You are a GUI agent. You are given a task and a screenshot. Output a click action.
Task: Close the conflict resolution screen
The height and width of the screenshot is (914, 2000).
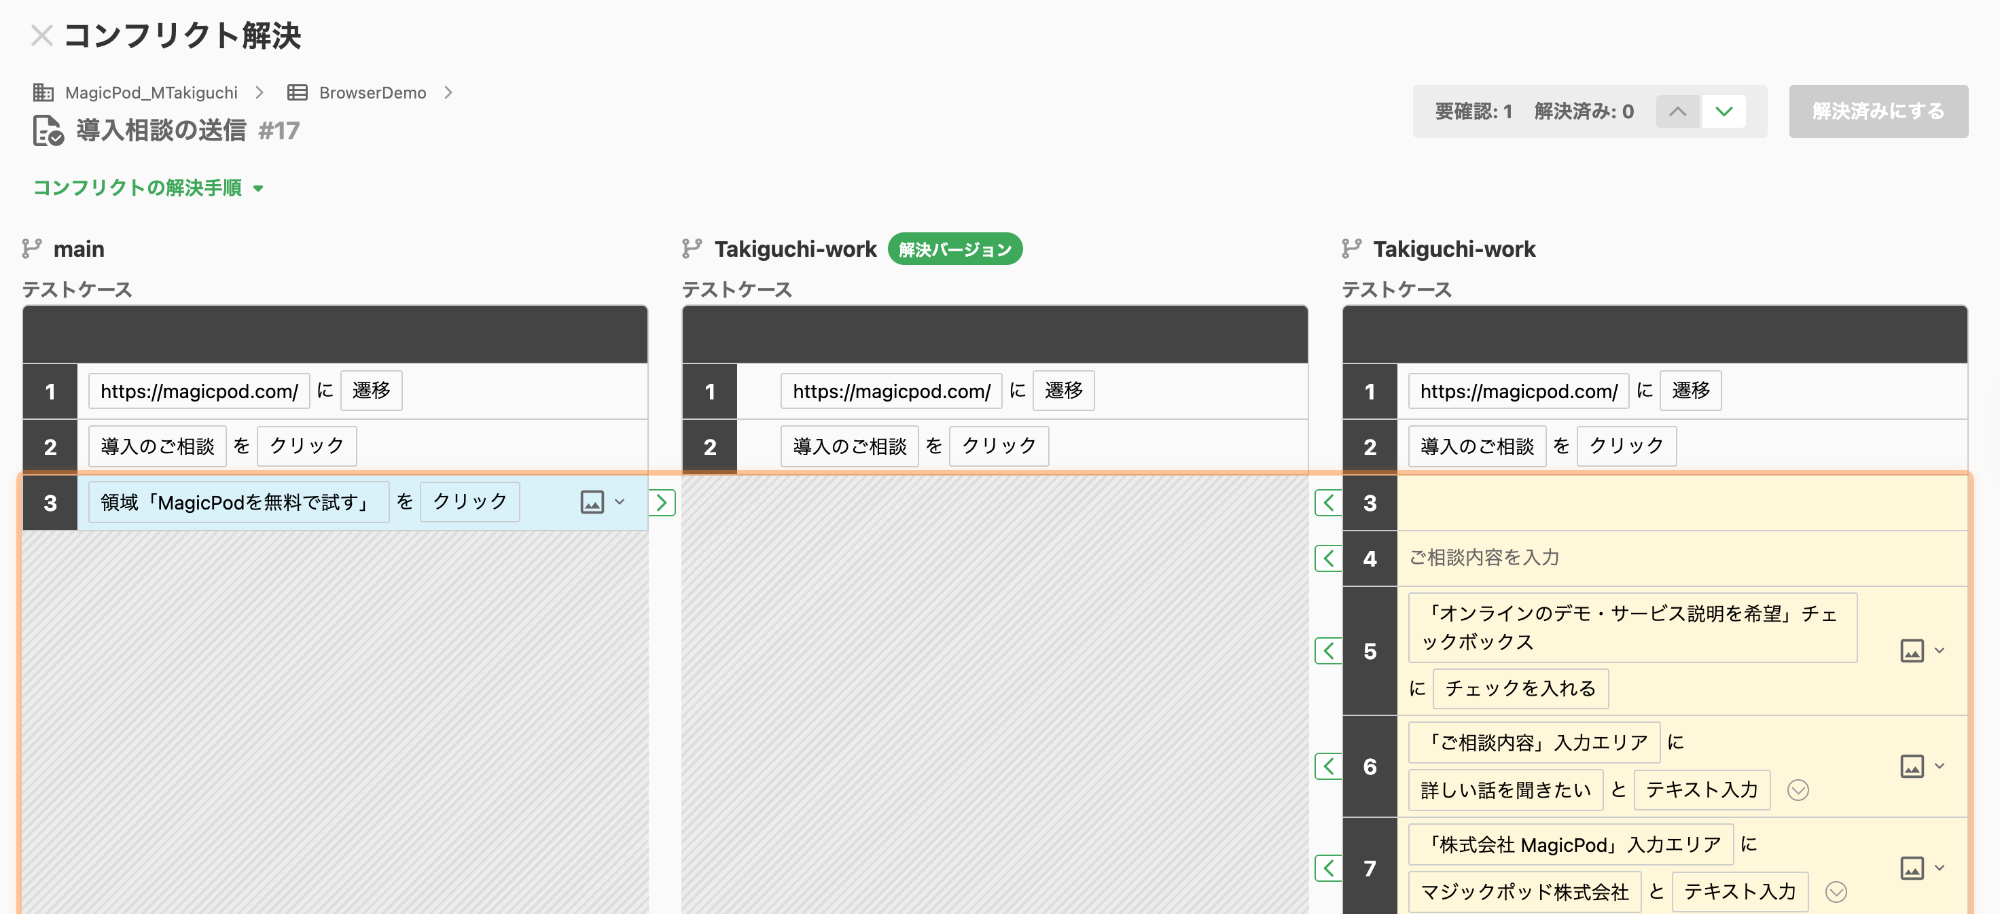pyautogui.click(x=41, y=36)
